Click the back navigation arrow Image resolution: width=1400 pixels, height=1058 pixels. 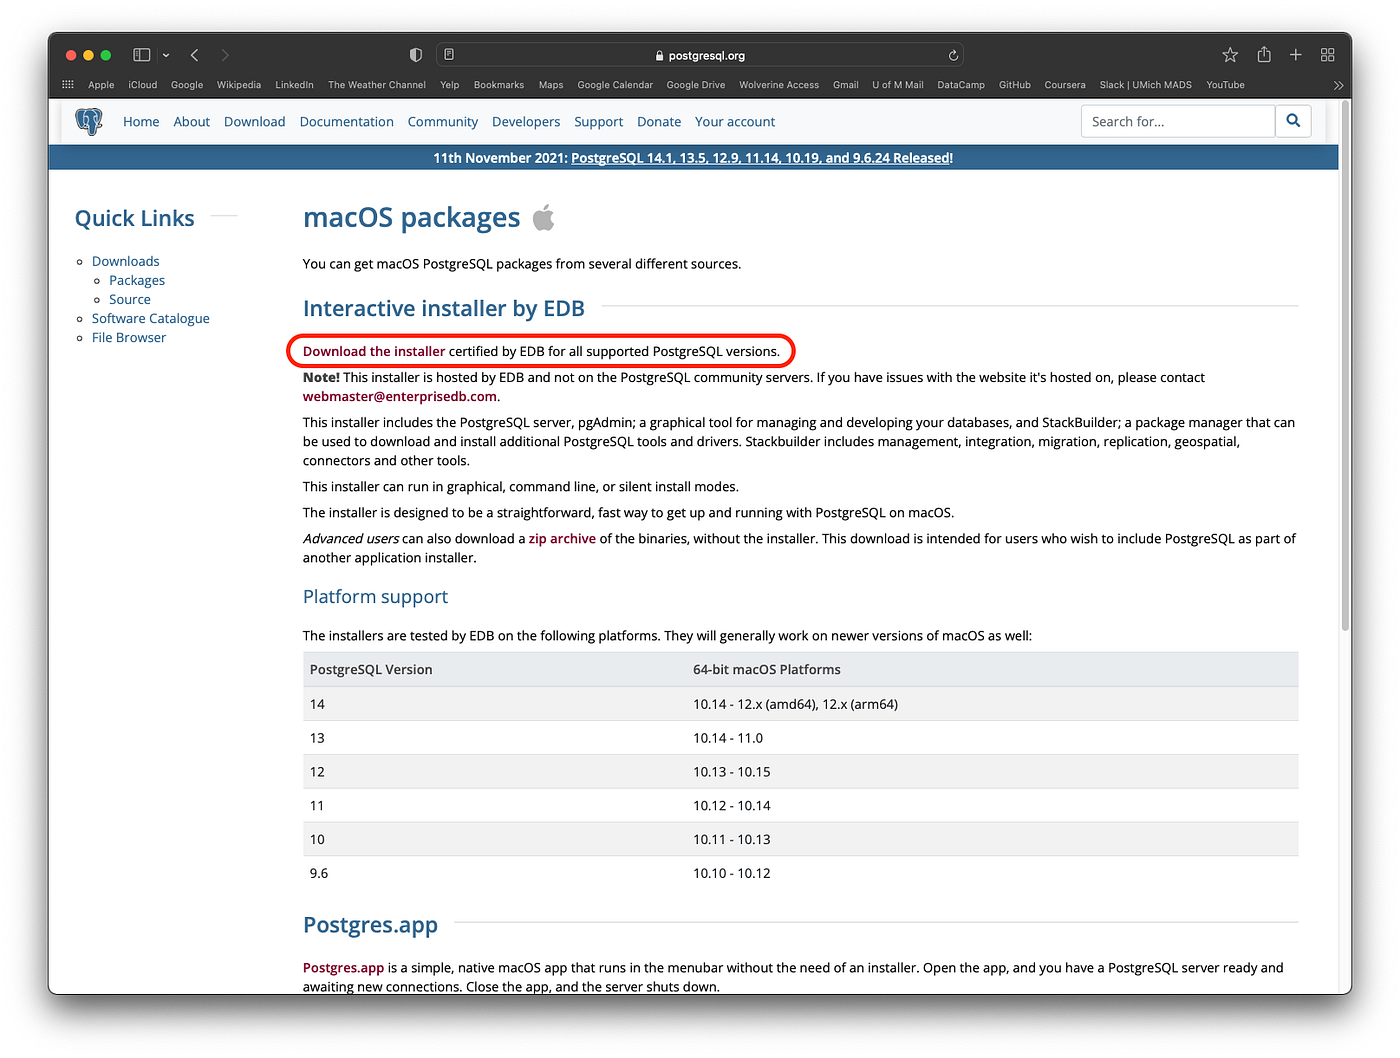[194, 55]
